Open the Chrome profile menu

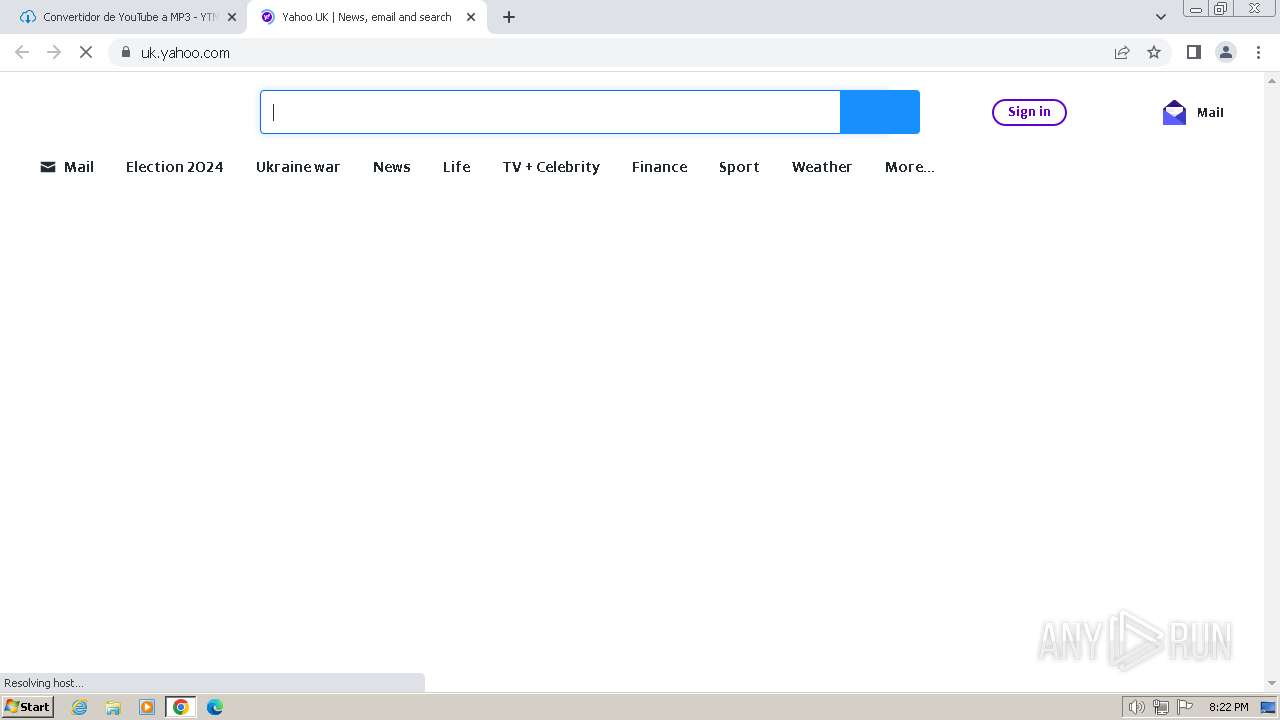coord(1226,52)
